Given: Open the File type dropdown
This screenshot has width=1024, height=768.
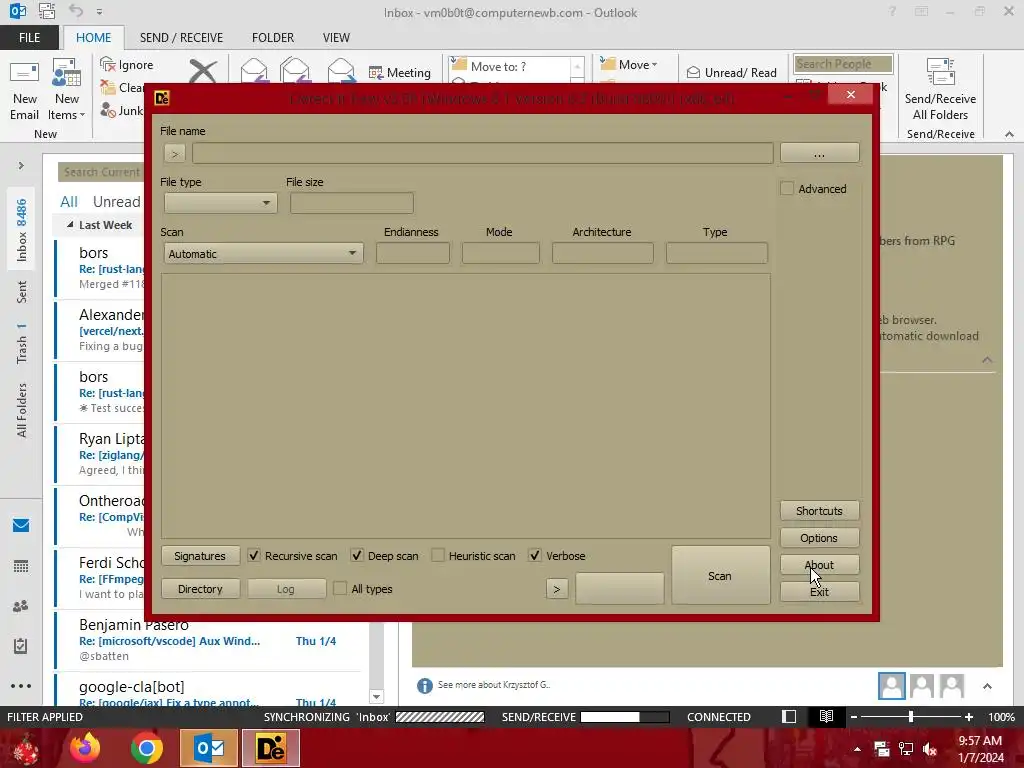Looking at the screenshot, I should (x=221, y=203).
